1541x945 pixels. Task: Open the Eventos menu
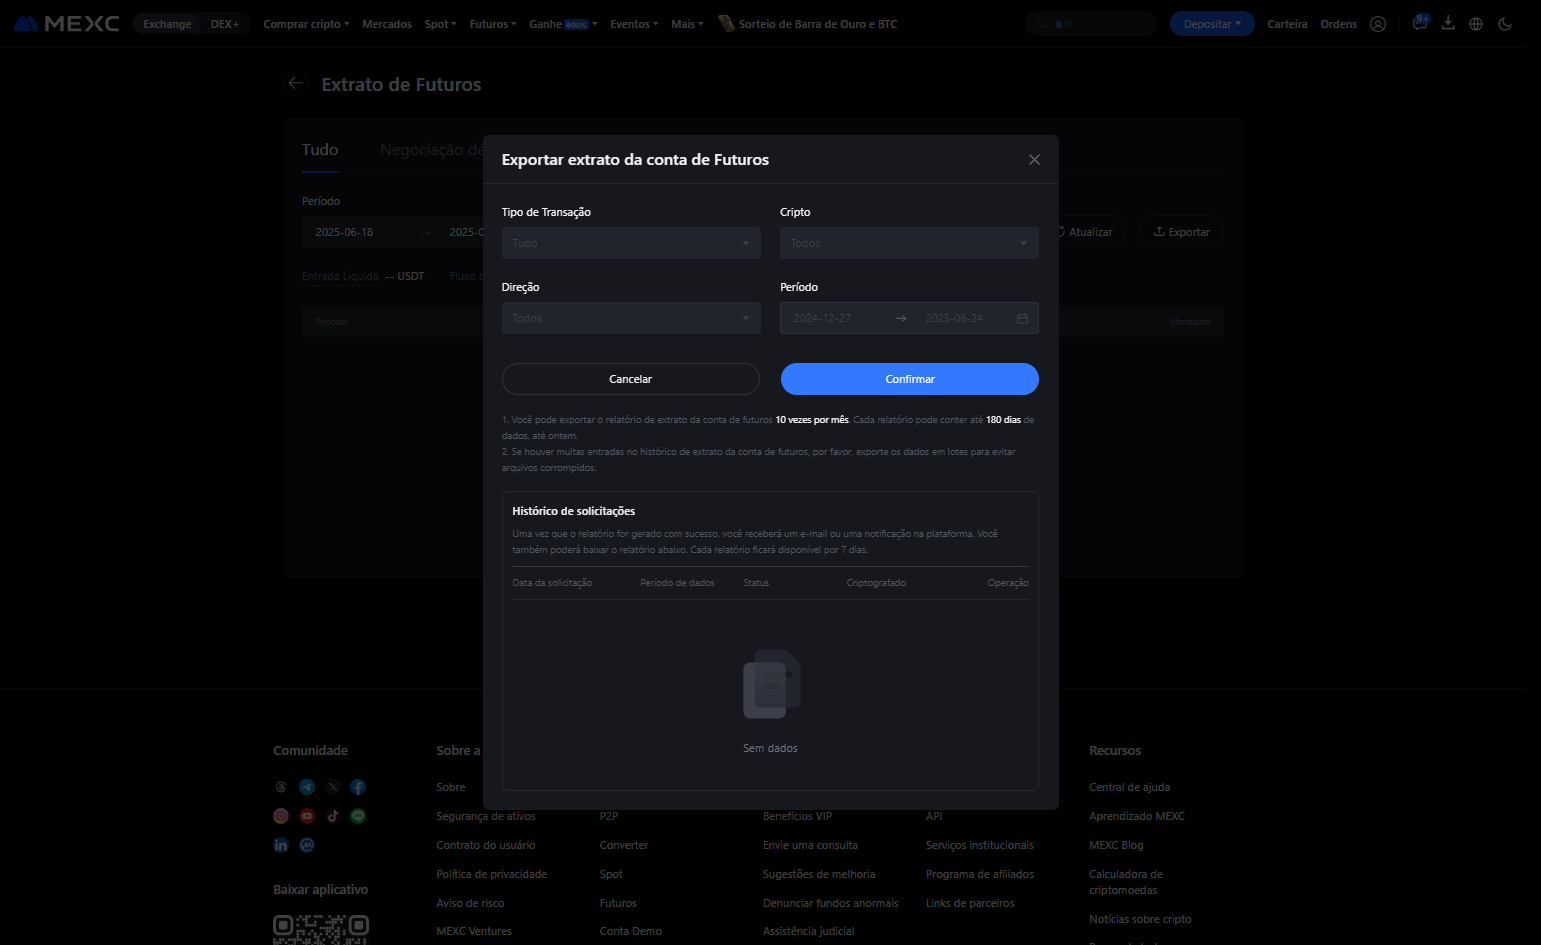coord(634,24)
